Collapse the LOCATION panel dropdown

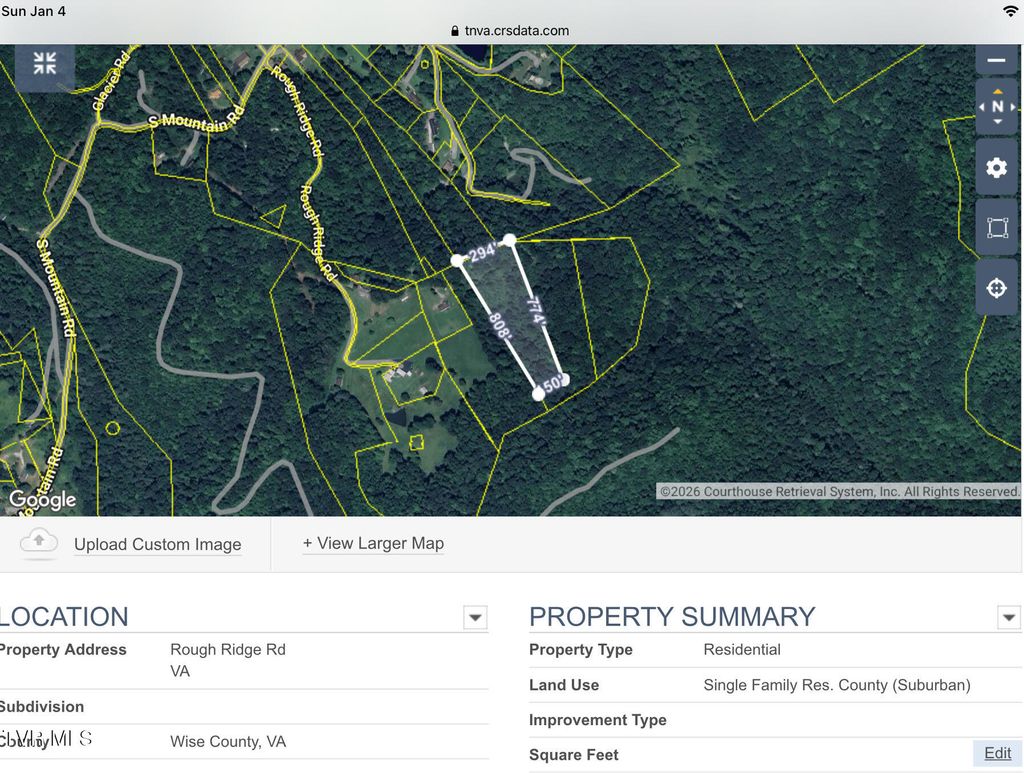[474, 617]
